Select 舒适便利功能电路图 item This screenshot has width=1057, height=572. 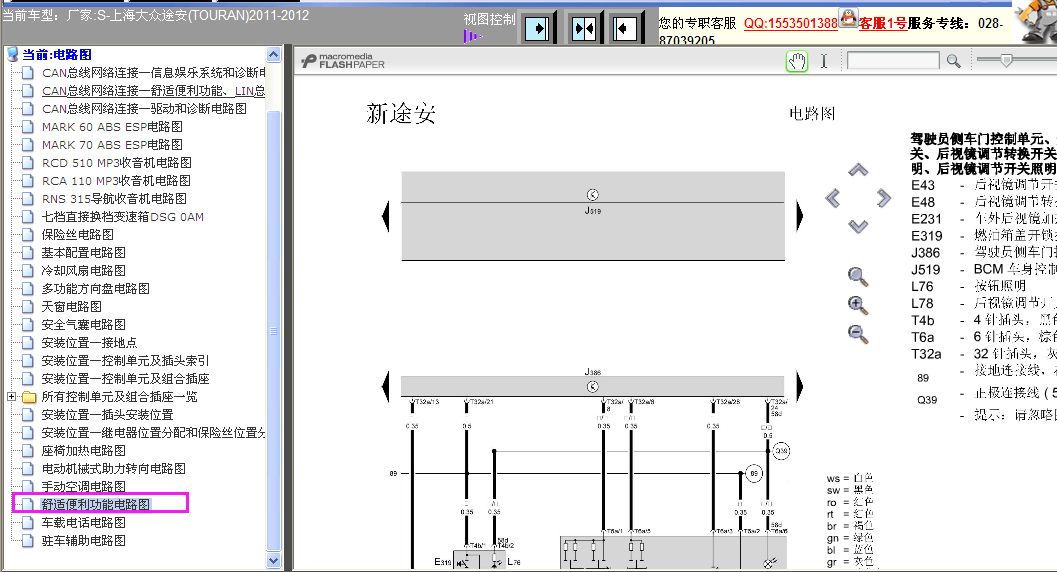96,505
